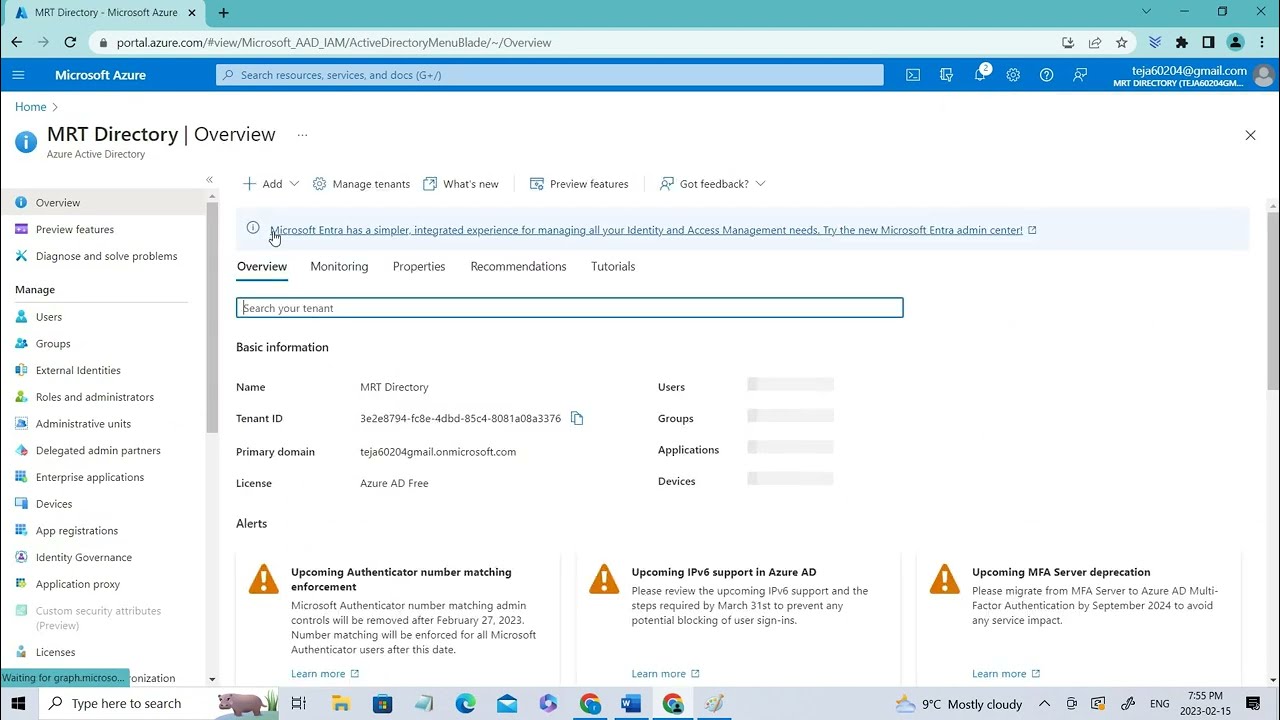Image resolution: width=1280 pixels, height=720 pixels.
Task: Show hidden system tray icons
Action: coord(1044,704)
